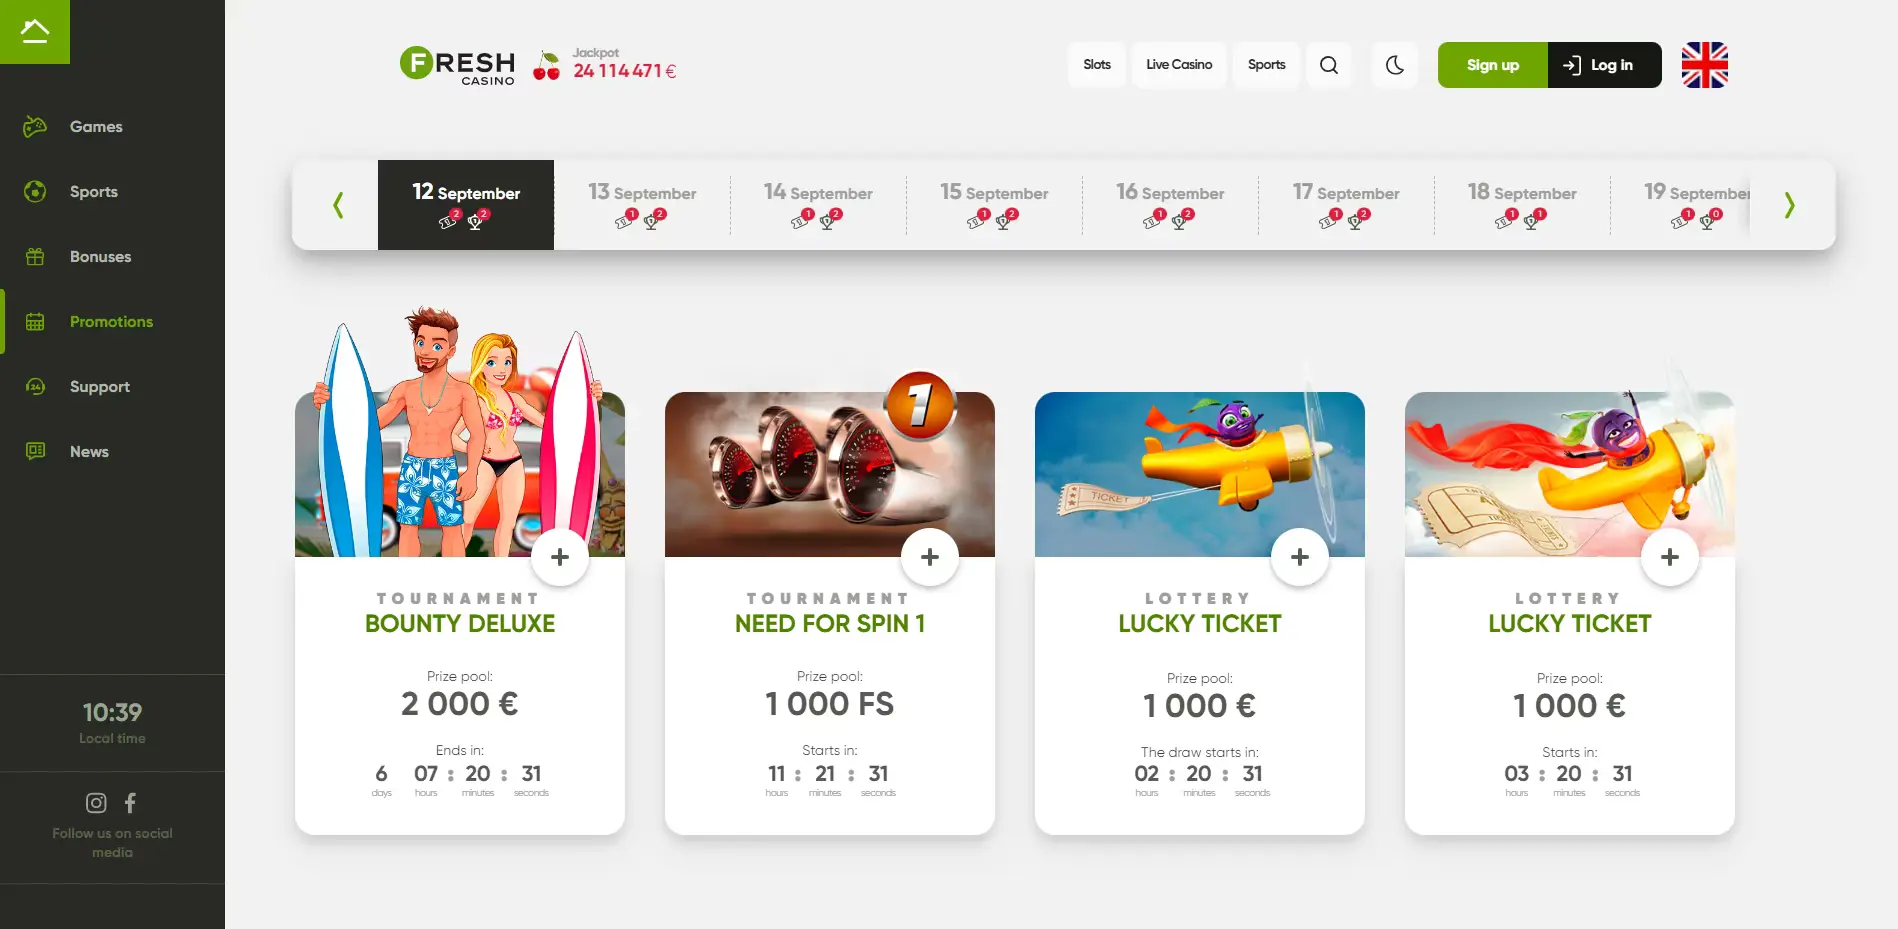1898x929 pixels.
Task: Select the 17 September date tab
Action: point(1346,205)
